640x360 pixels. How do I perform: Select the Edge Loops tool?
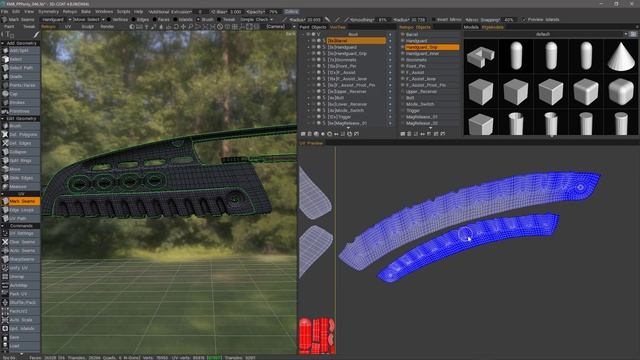click(20, 210)
